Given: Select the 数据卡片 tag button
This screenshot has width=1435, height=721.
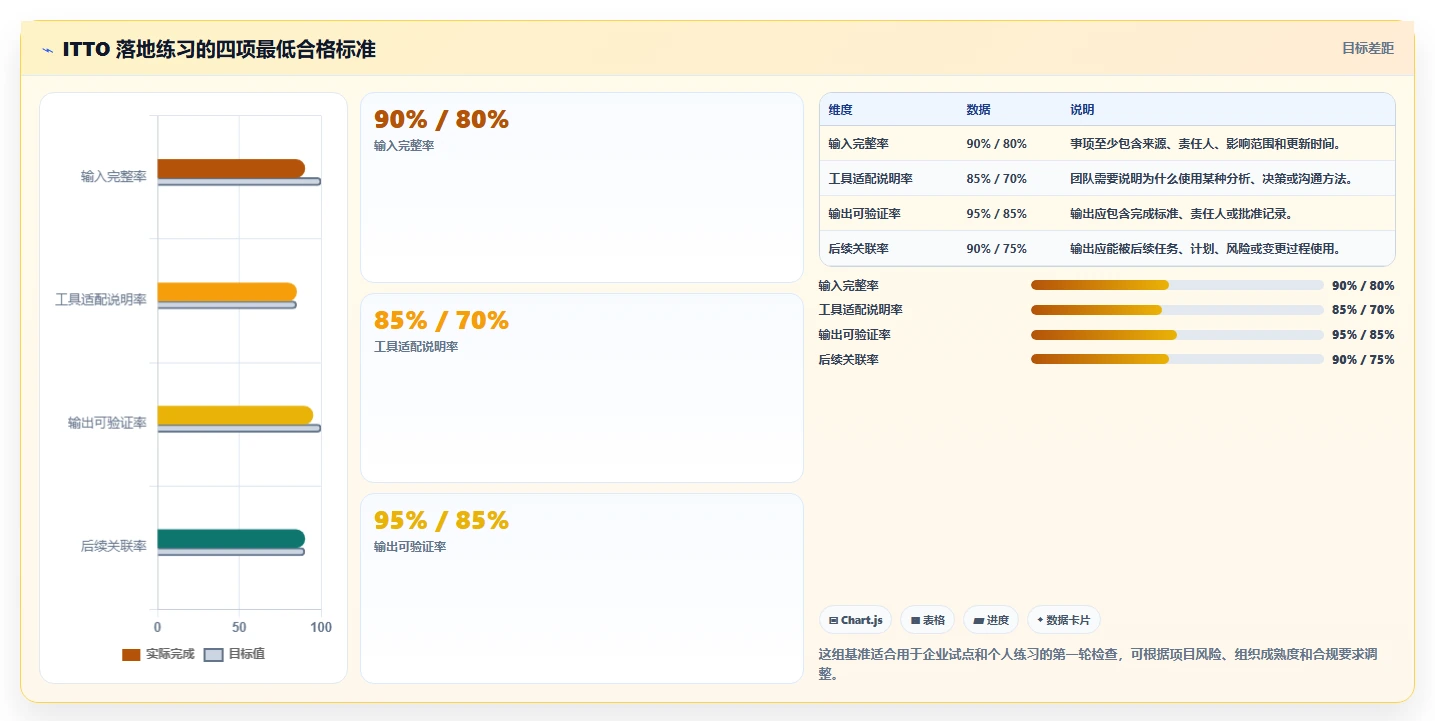Looking at the screenshot, I should (1063, 620).
